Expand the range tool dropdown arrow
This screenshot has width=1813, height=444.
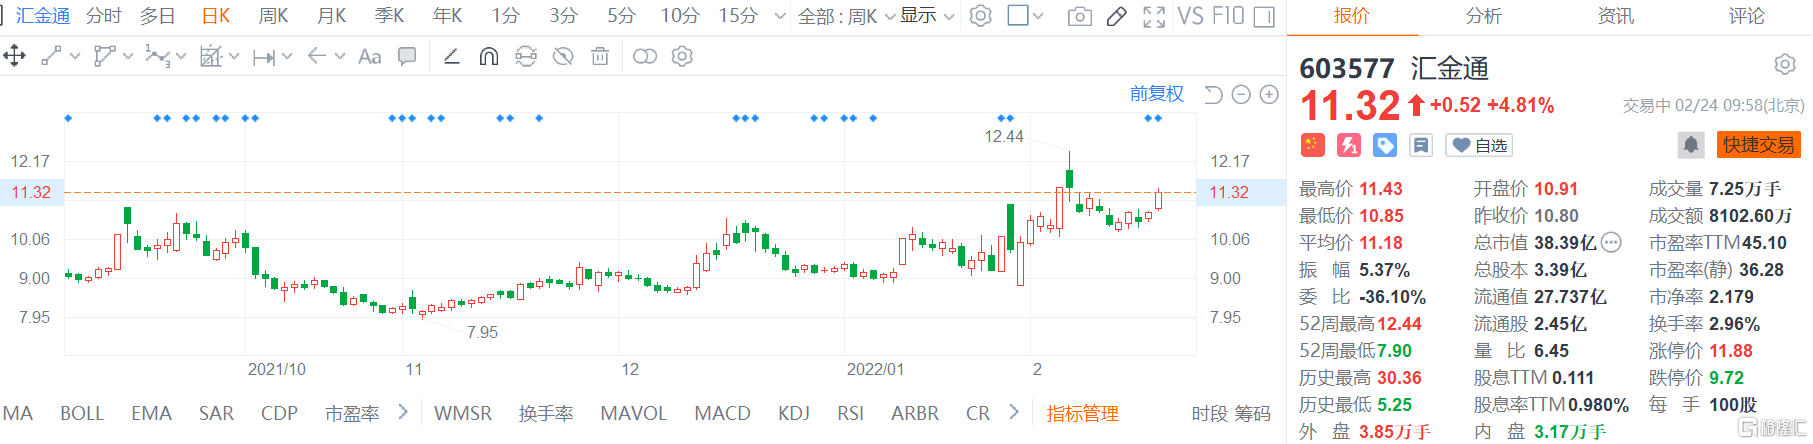click(x=287, y=57)
